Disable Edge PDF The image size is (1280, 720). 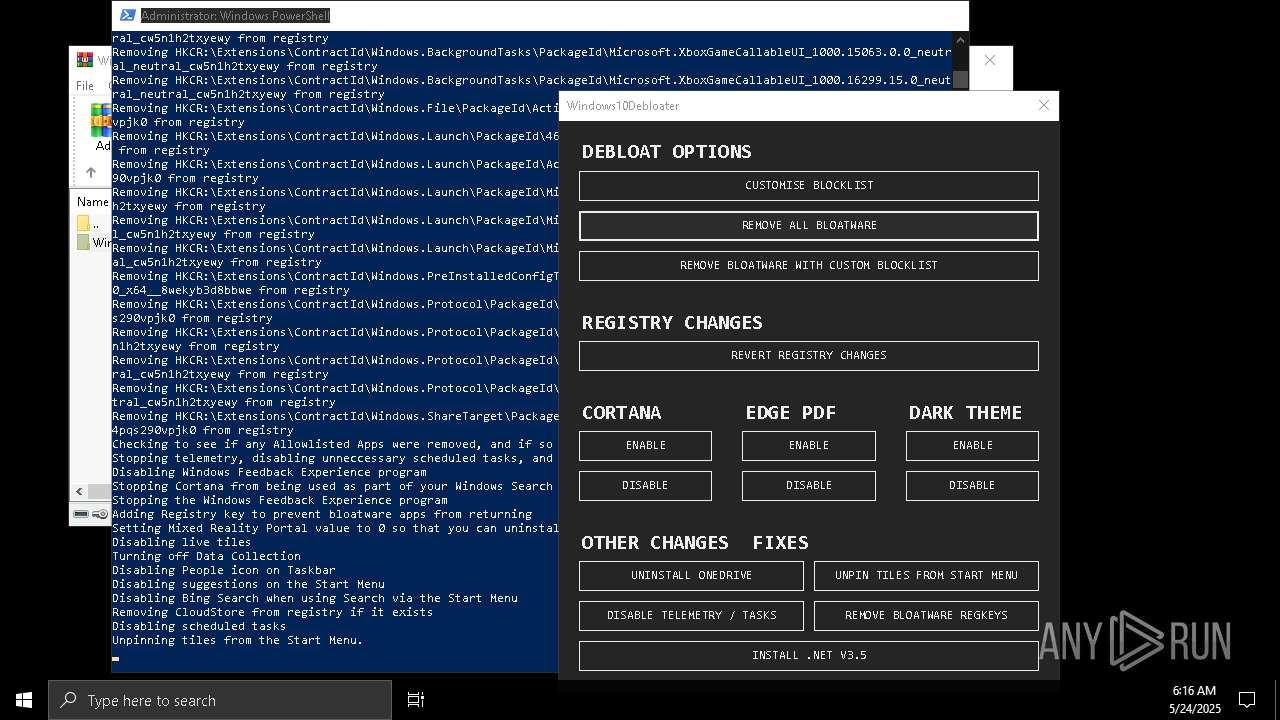808,485
